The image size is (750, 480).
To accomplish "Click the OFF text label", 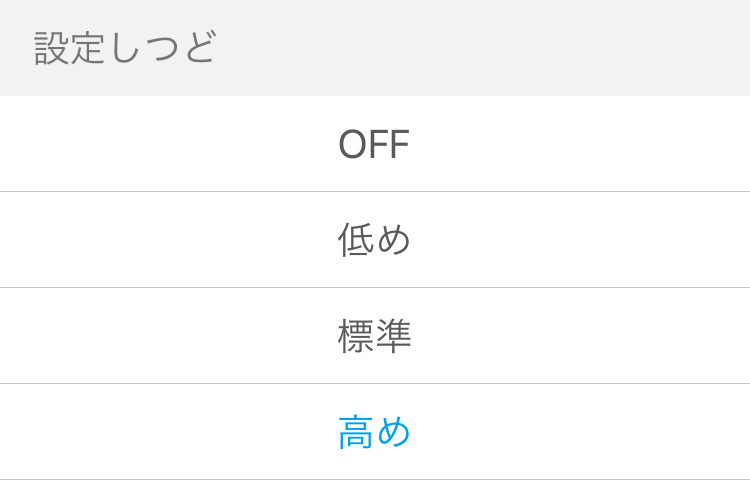I will pos(374,144).
